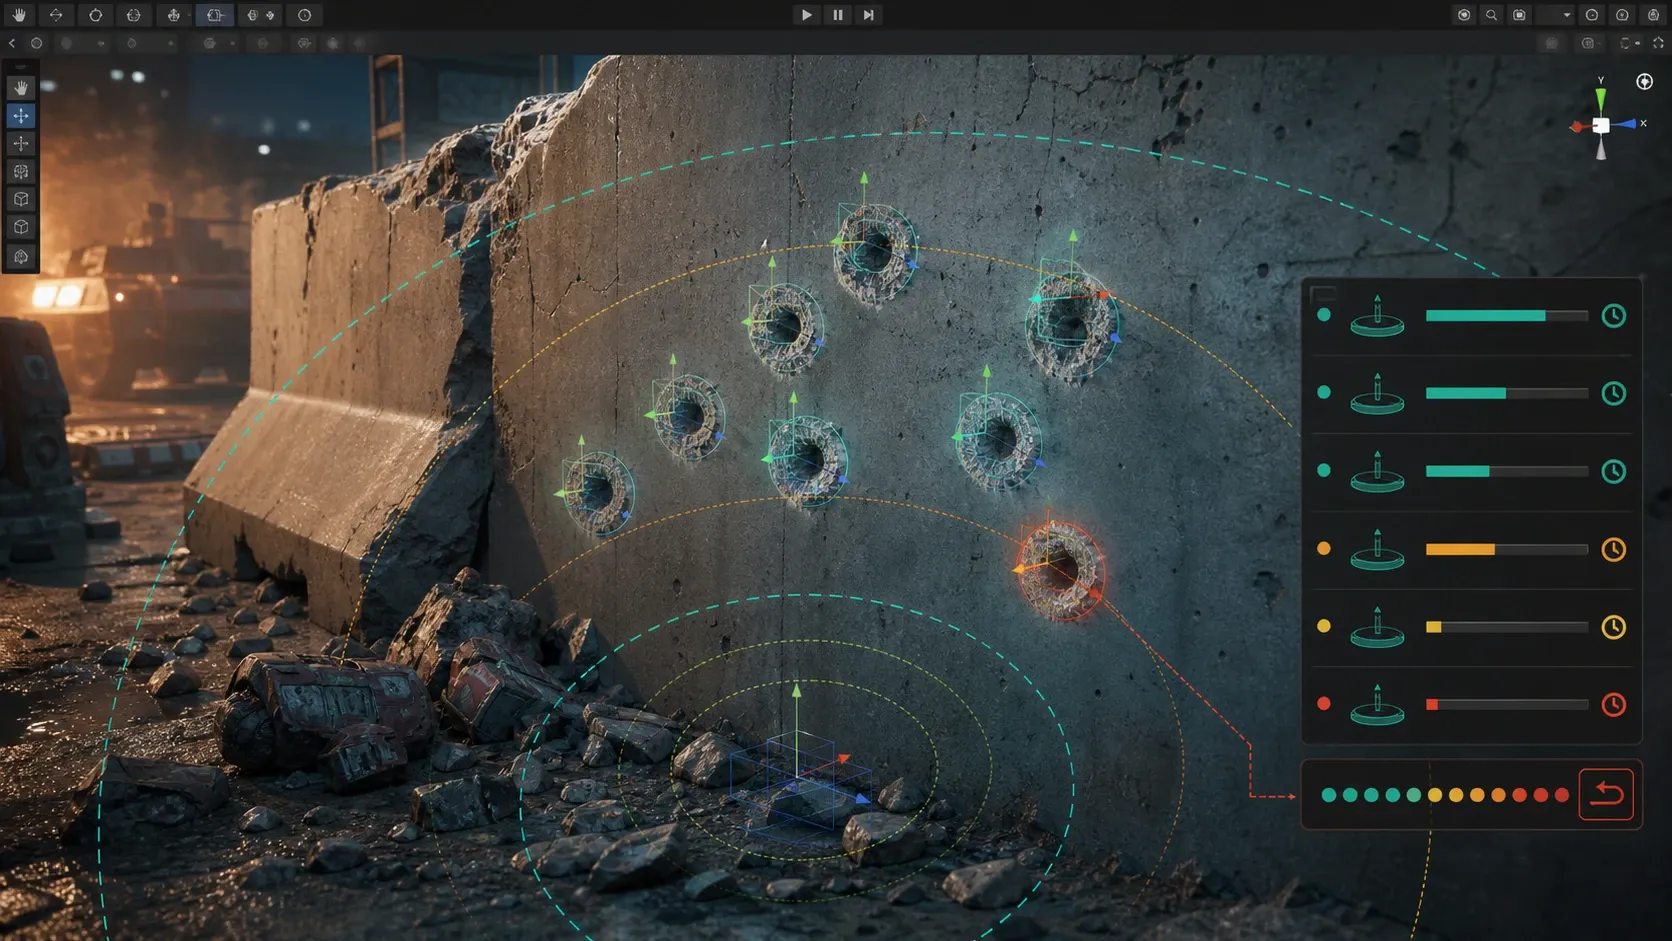The height and width of the screenshot is (941, 1672).
Task: Click the camera icon in the top-right toolbar
Action: (1519, 15)
